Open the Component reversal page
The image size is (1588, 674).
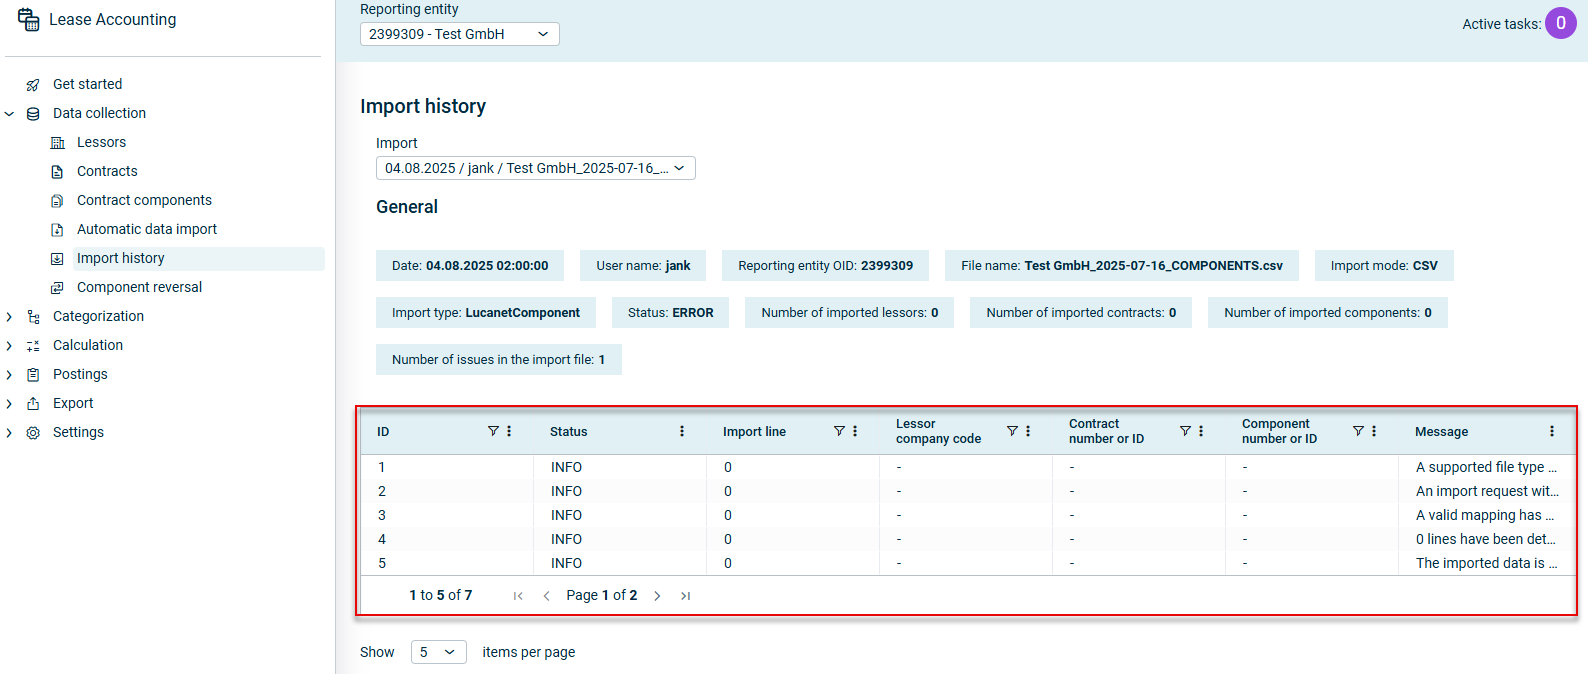coord(139,287)
